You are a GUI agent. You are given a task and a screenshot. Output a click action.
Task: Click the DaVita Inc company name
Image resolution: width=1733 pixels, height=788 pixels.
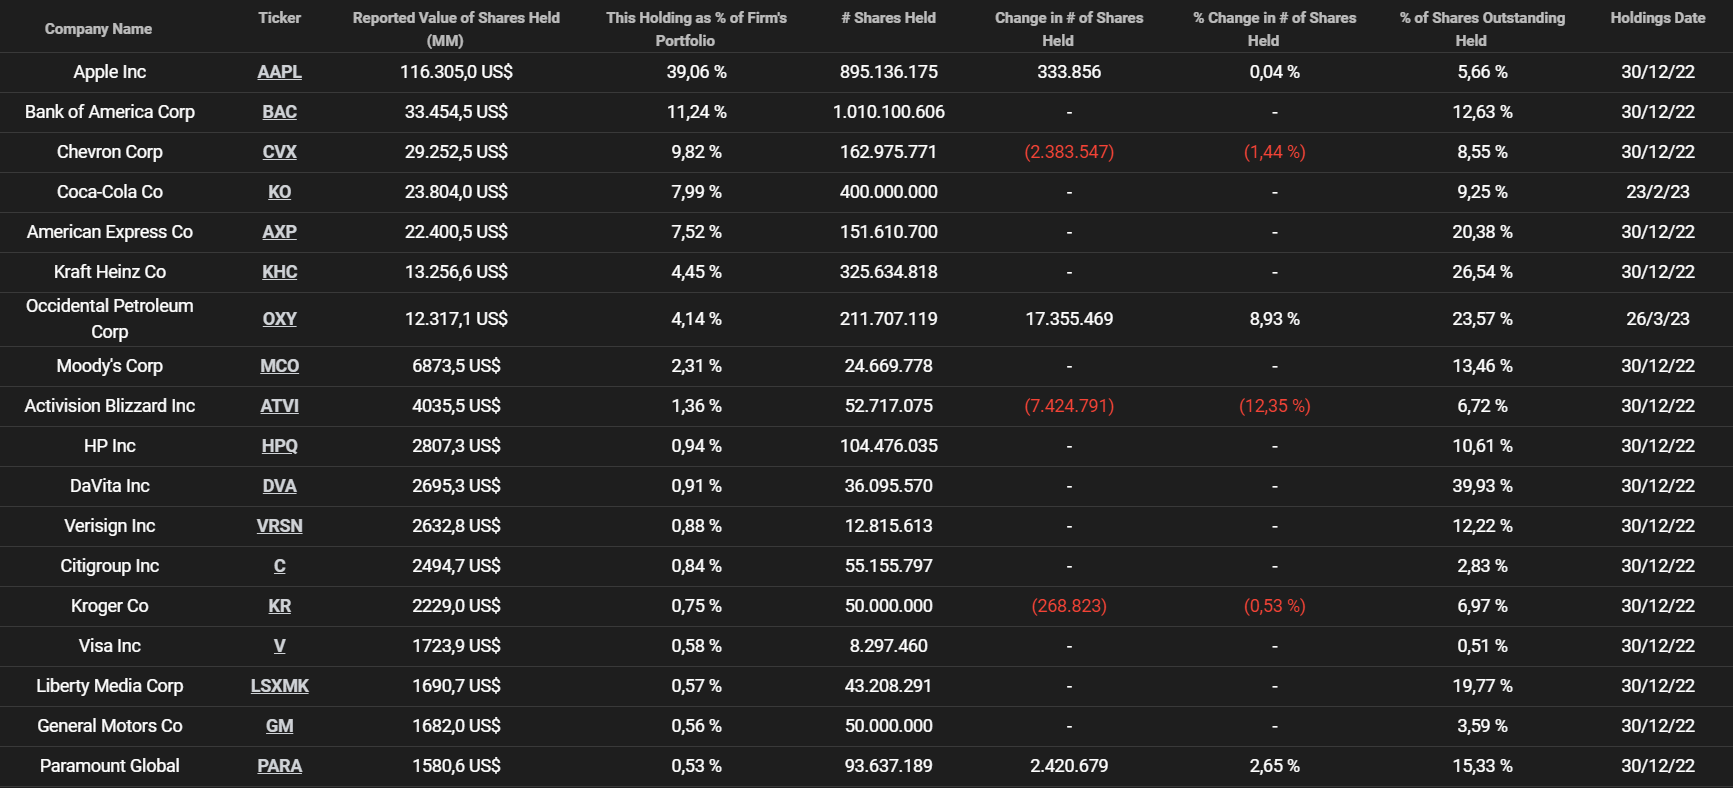tap(110, 486)
